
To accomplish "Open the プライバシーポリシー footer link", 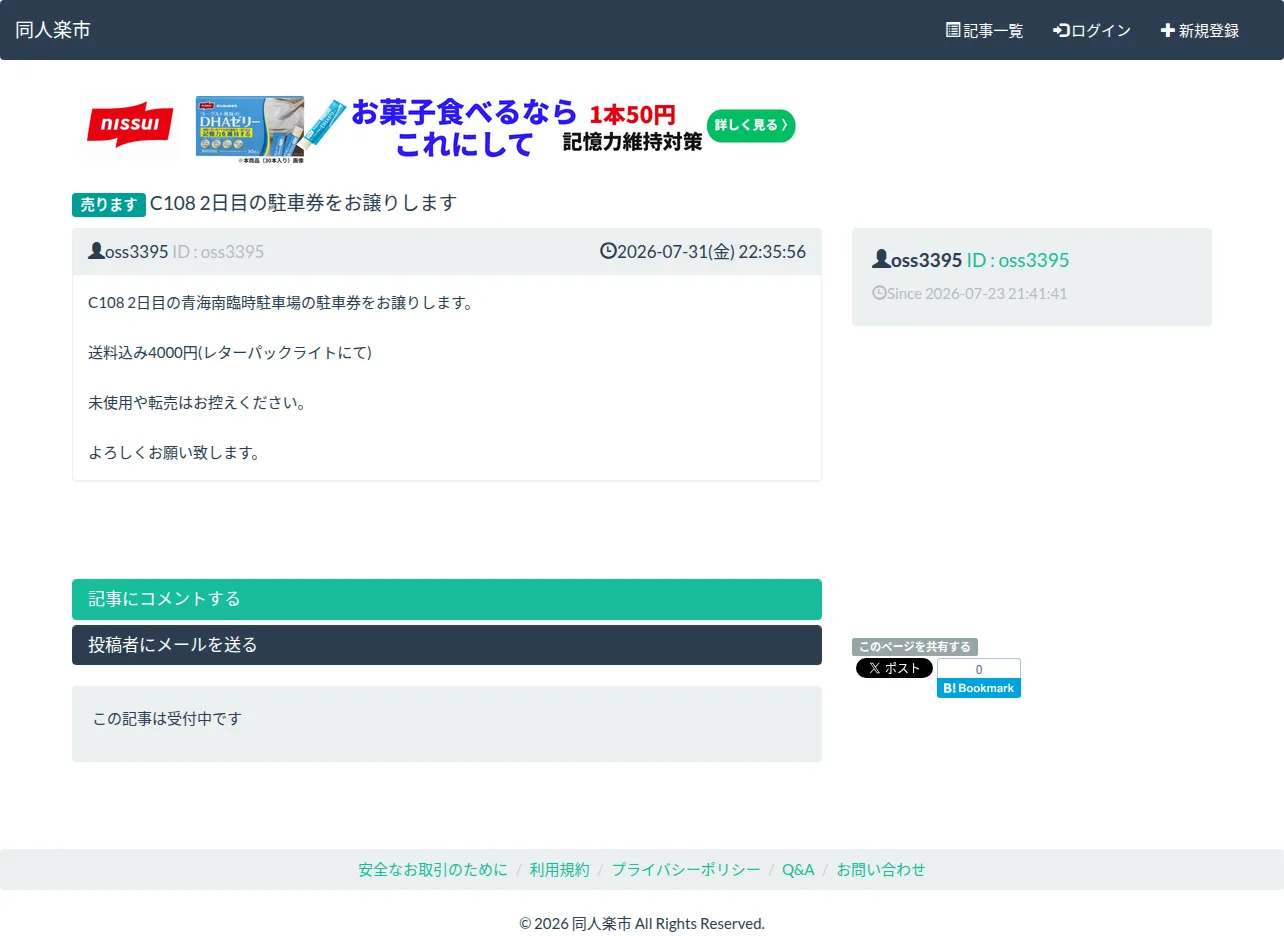I will point(686,869).
